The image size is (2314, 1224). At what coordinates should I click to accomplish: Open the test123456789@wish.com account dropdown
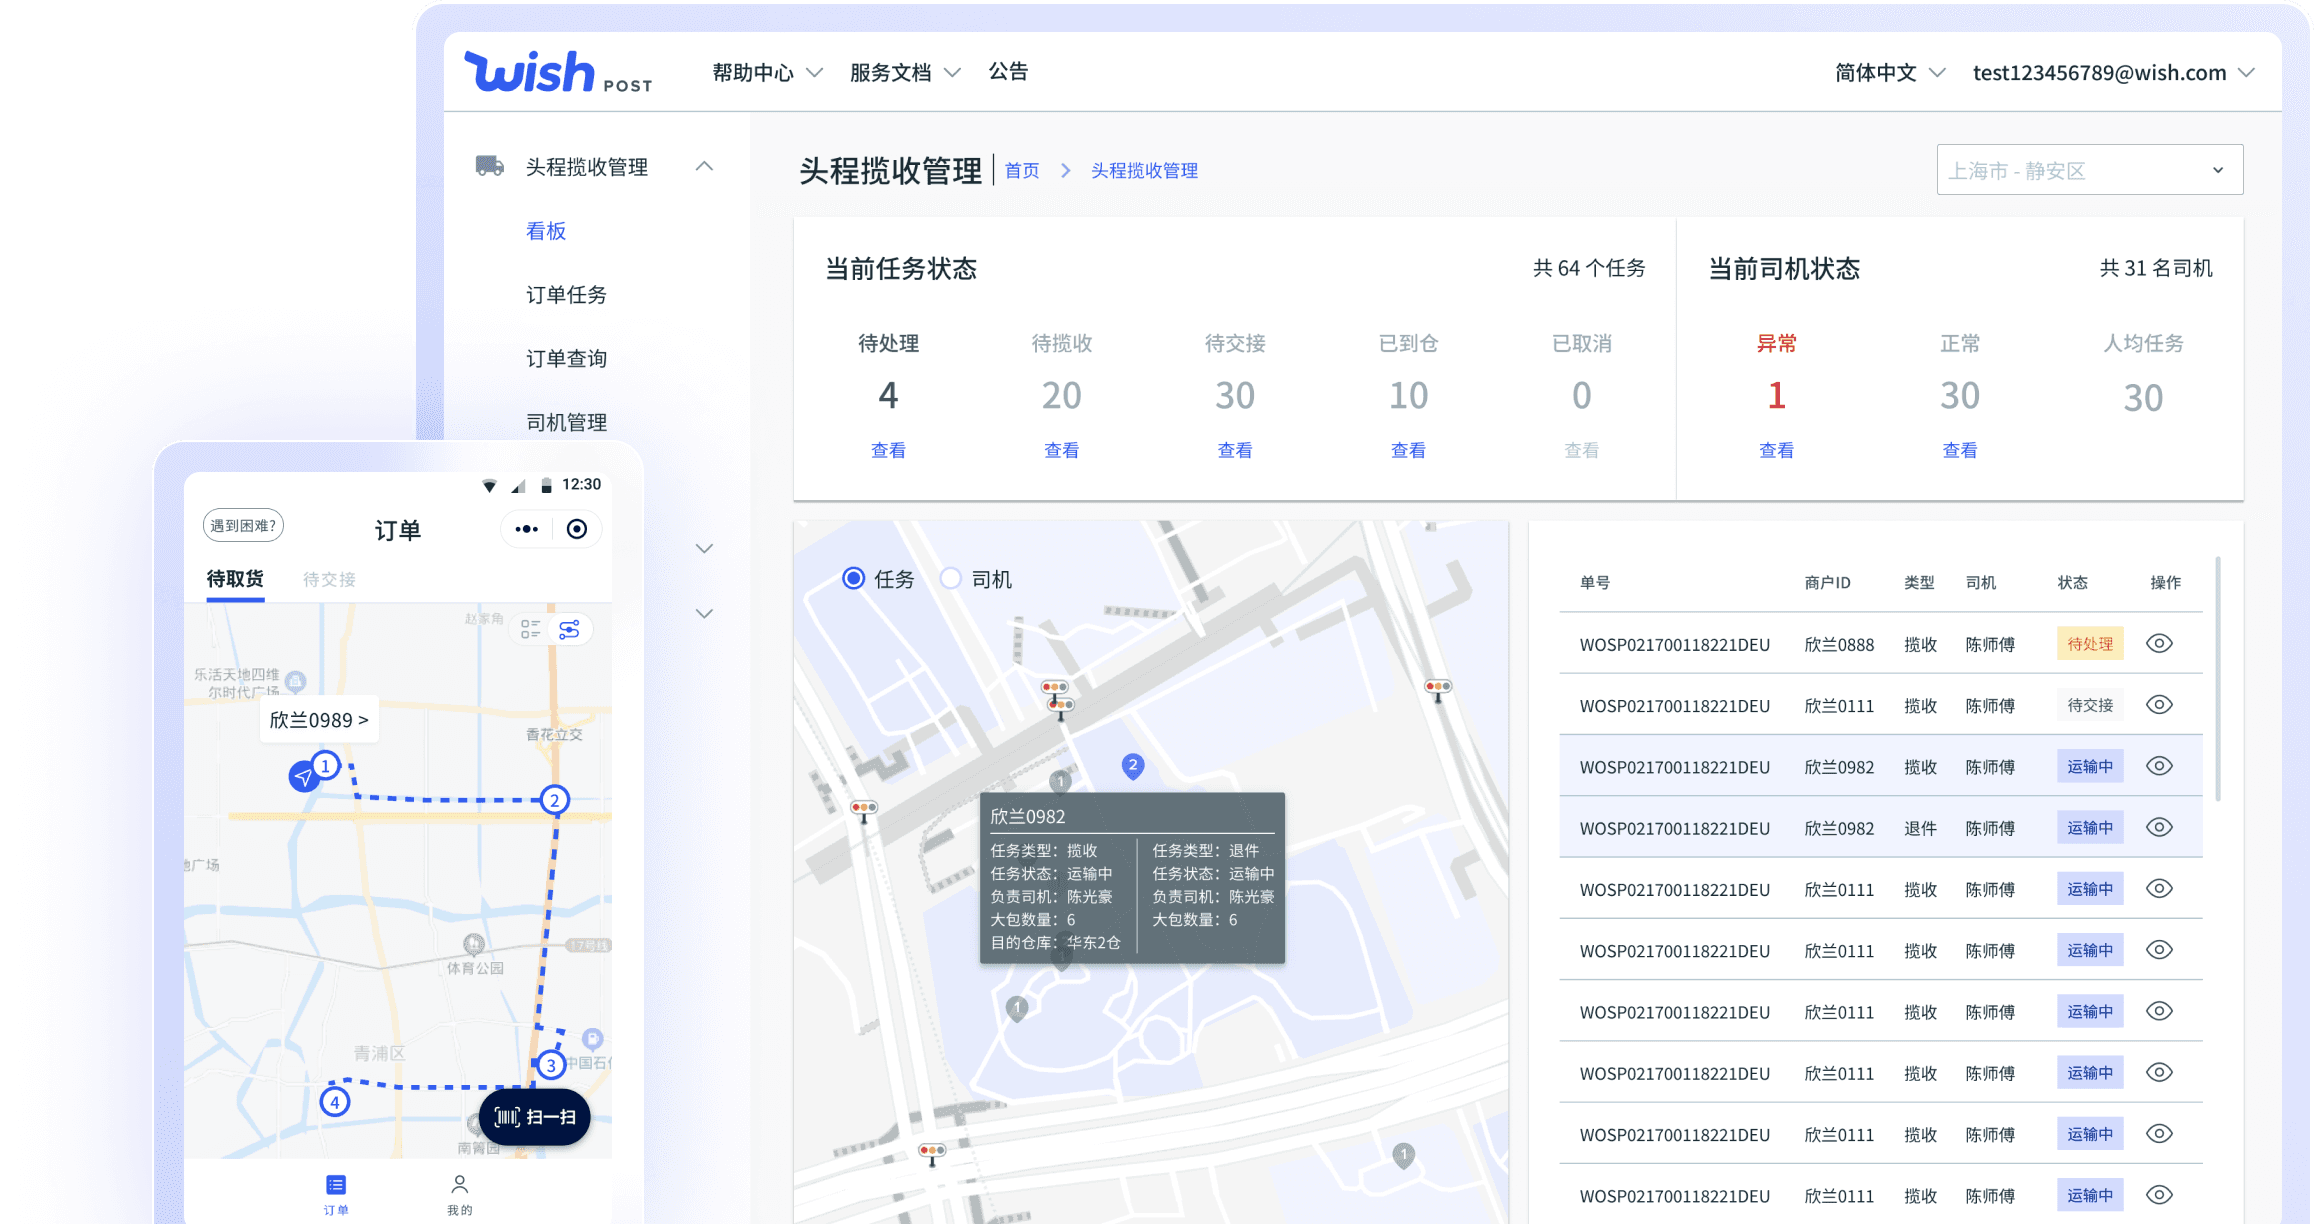(x=2113, y=72)
